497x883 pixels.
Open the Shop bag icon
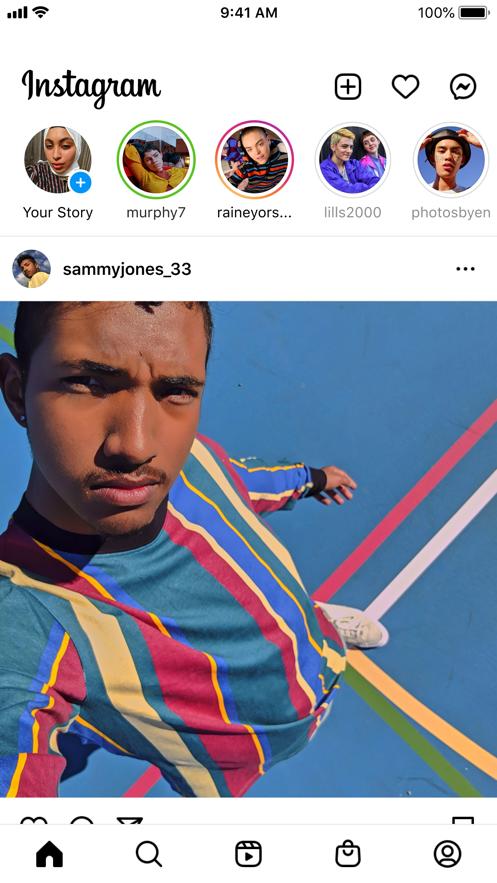pos(348,854)
